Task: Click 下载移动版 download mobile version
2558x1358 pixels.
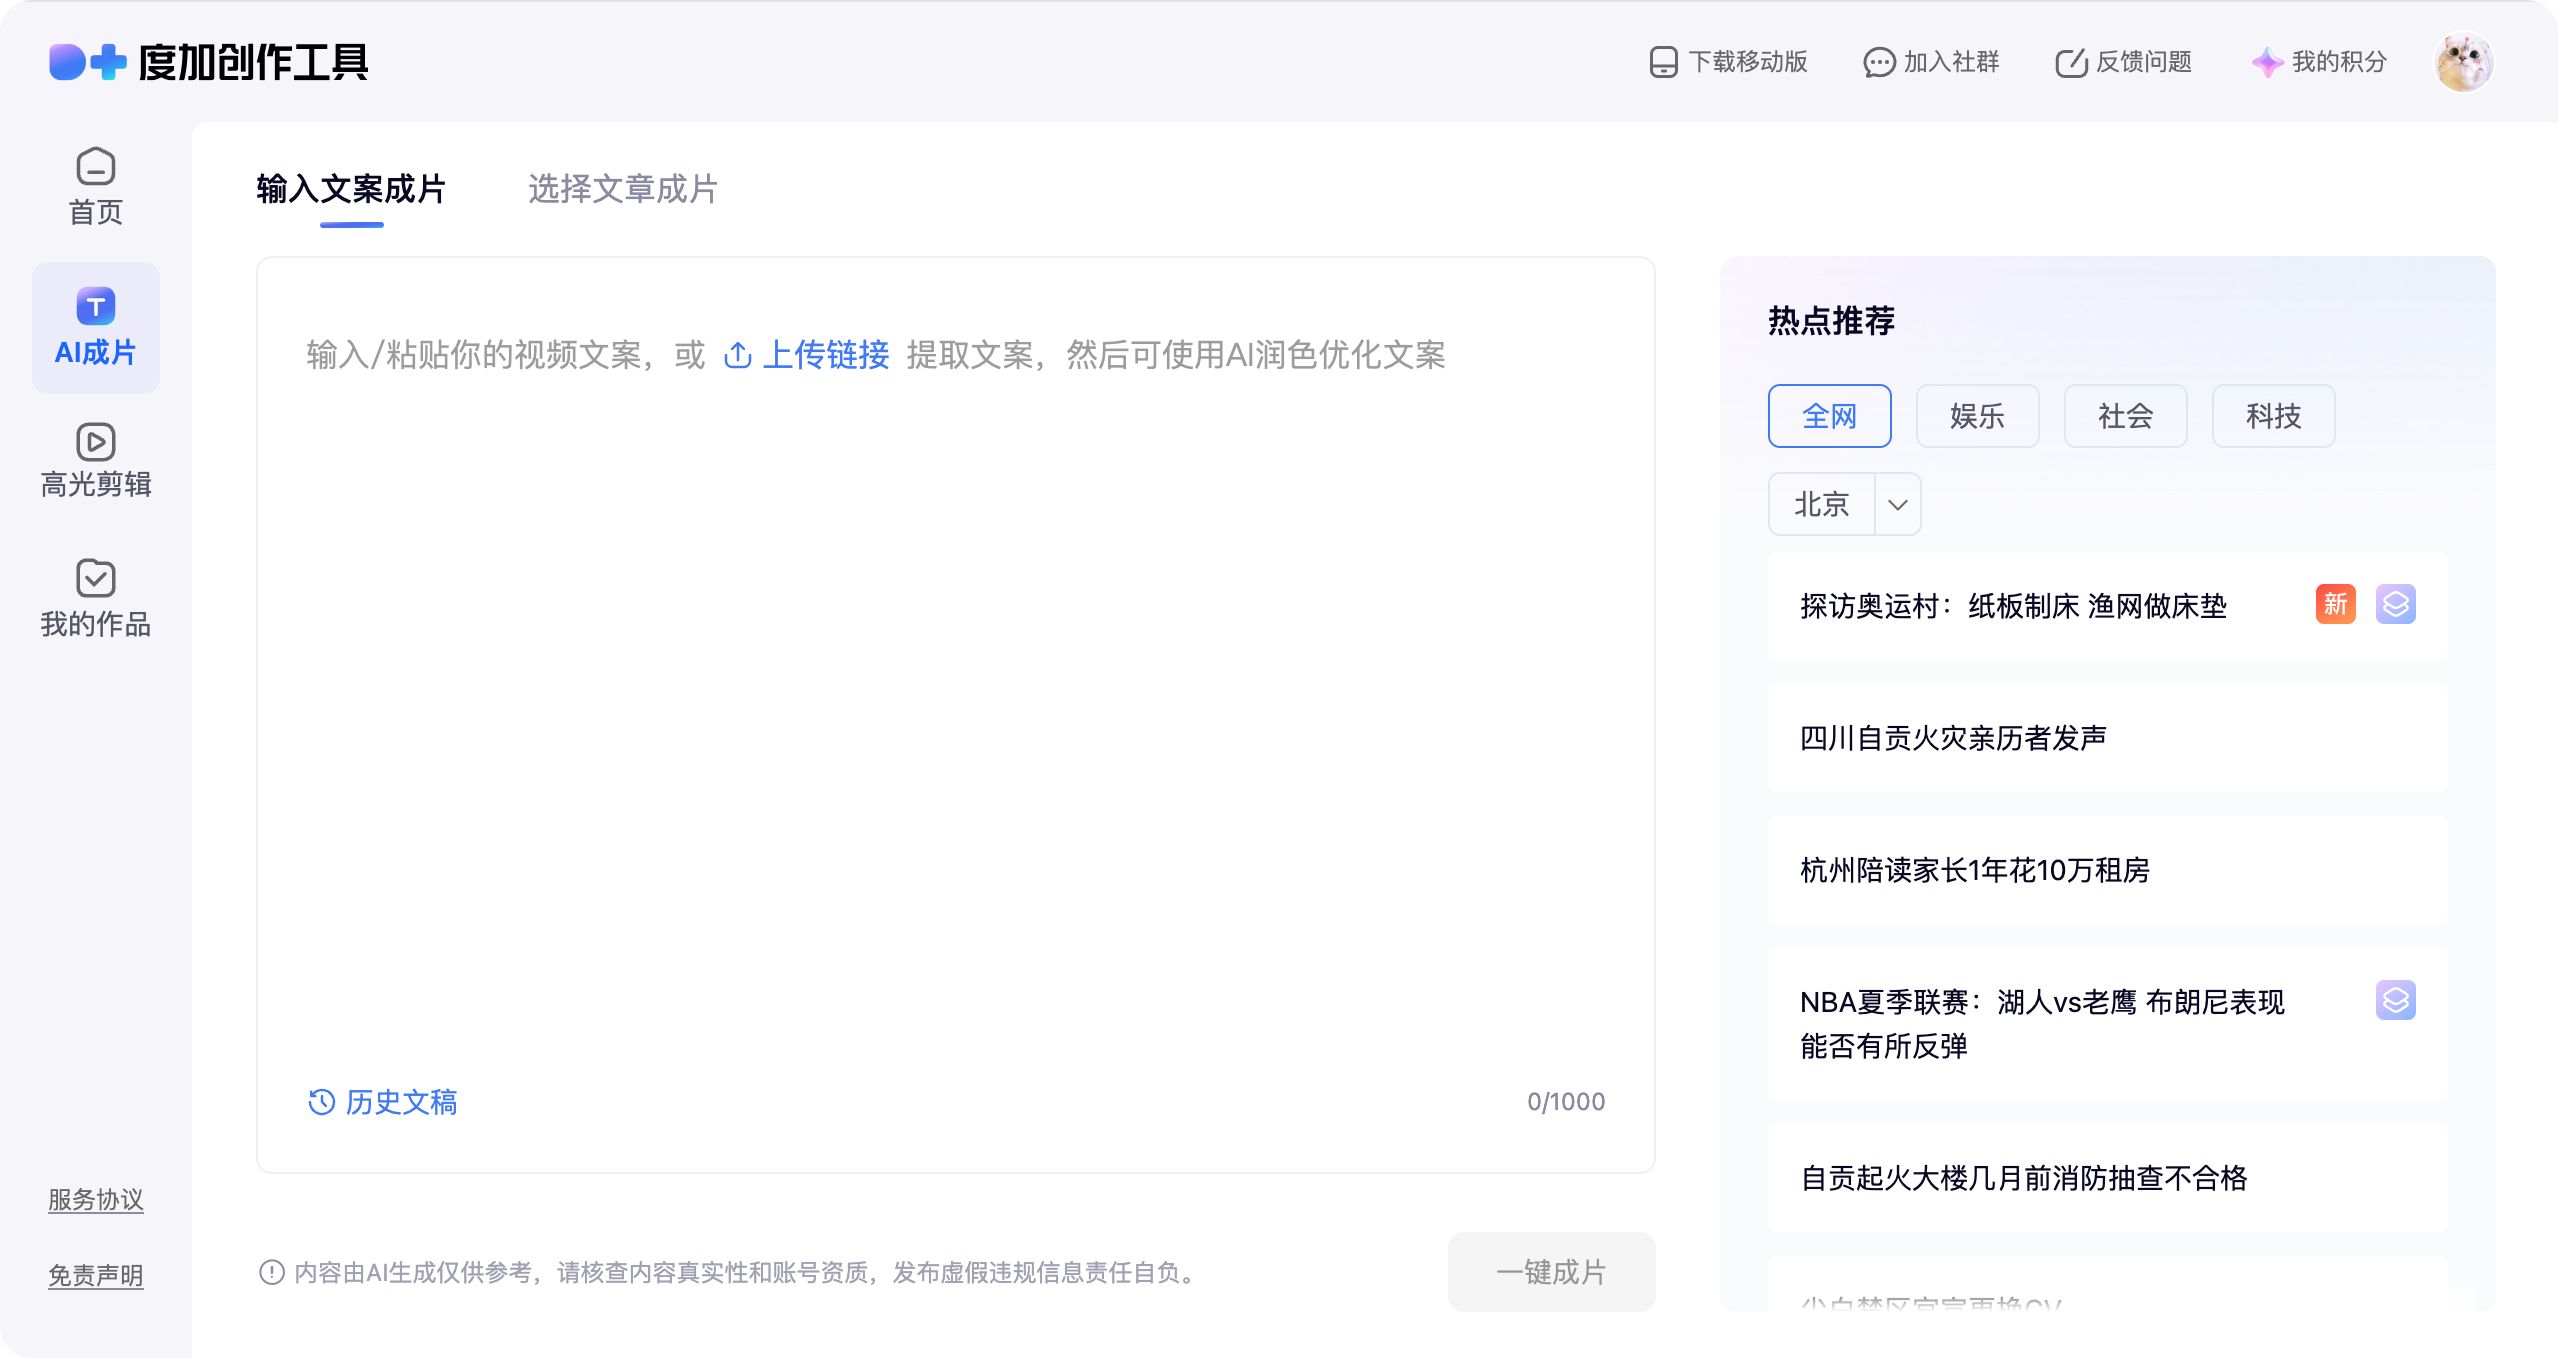Action: coord(1729,62)
